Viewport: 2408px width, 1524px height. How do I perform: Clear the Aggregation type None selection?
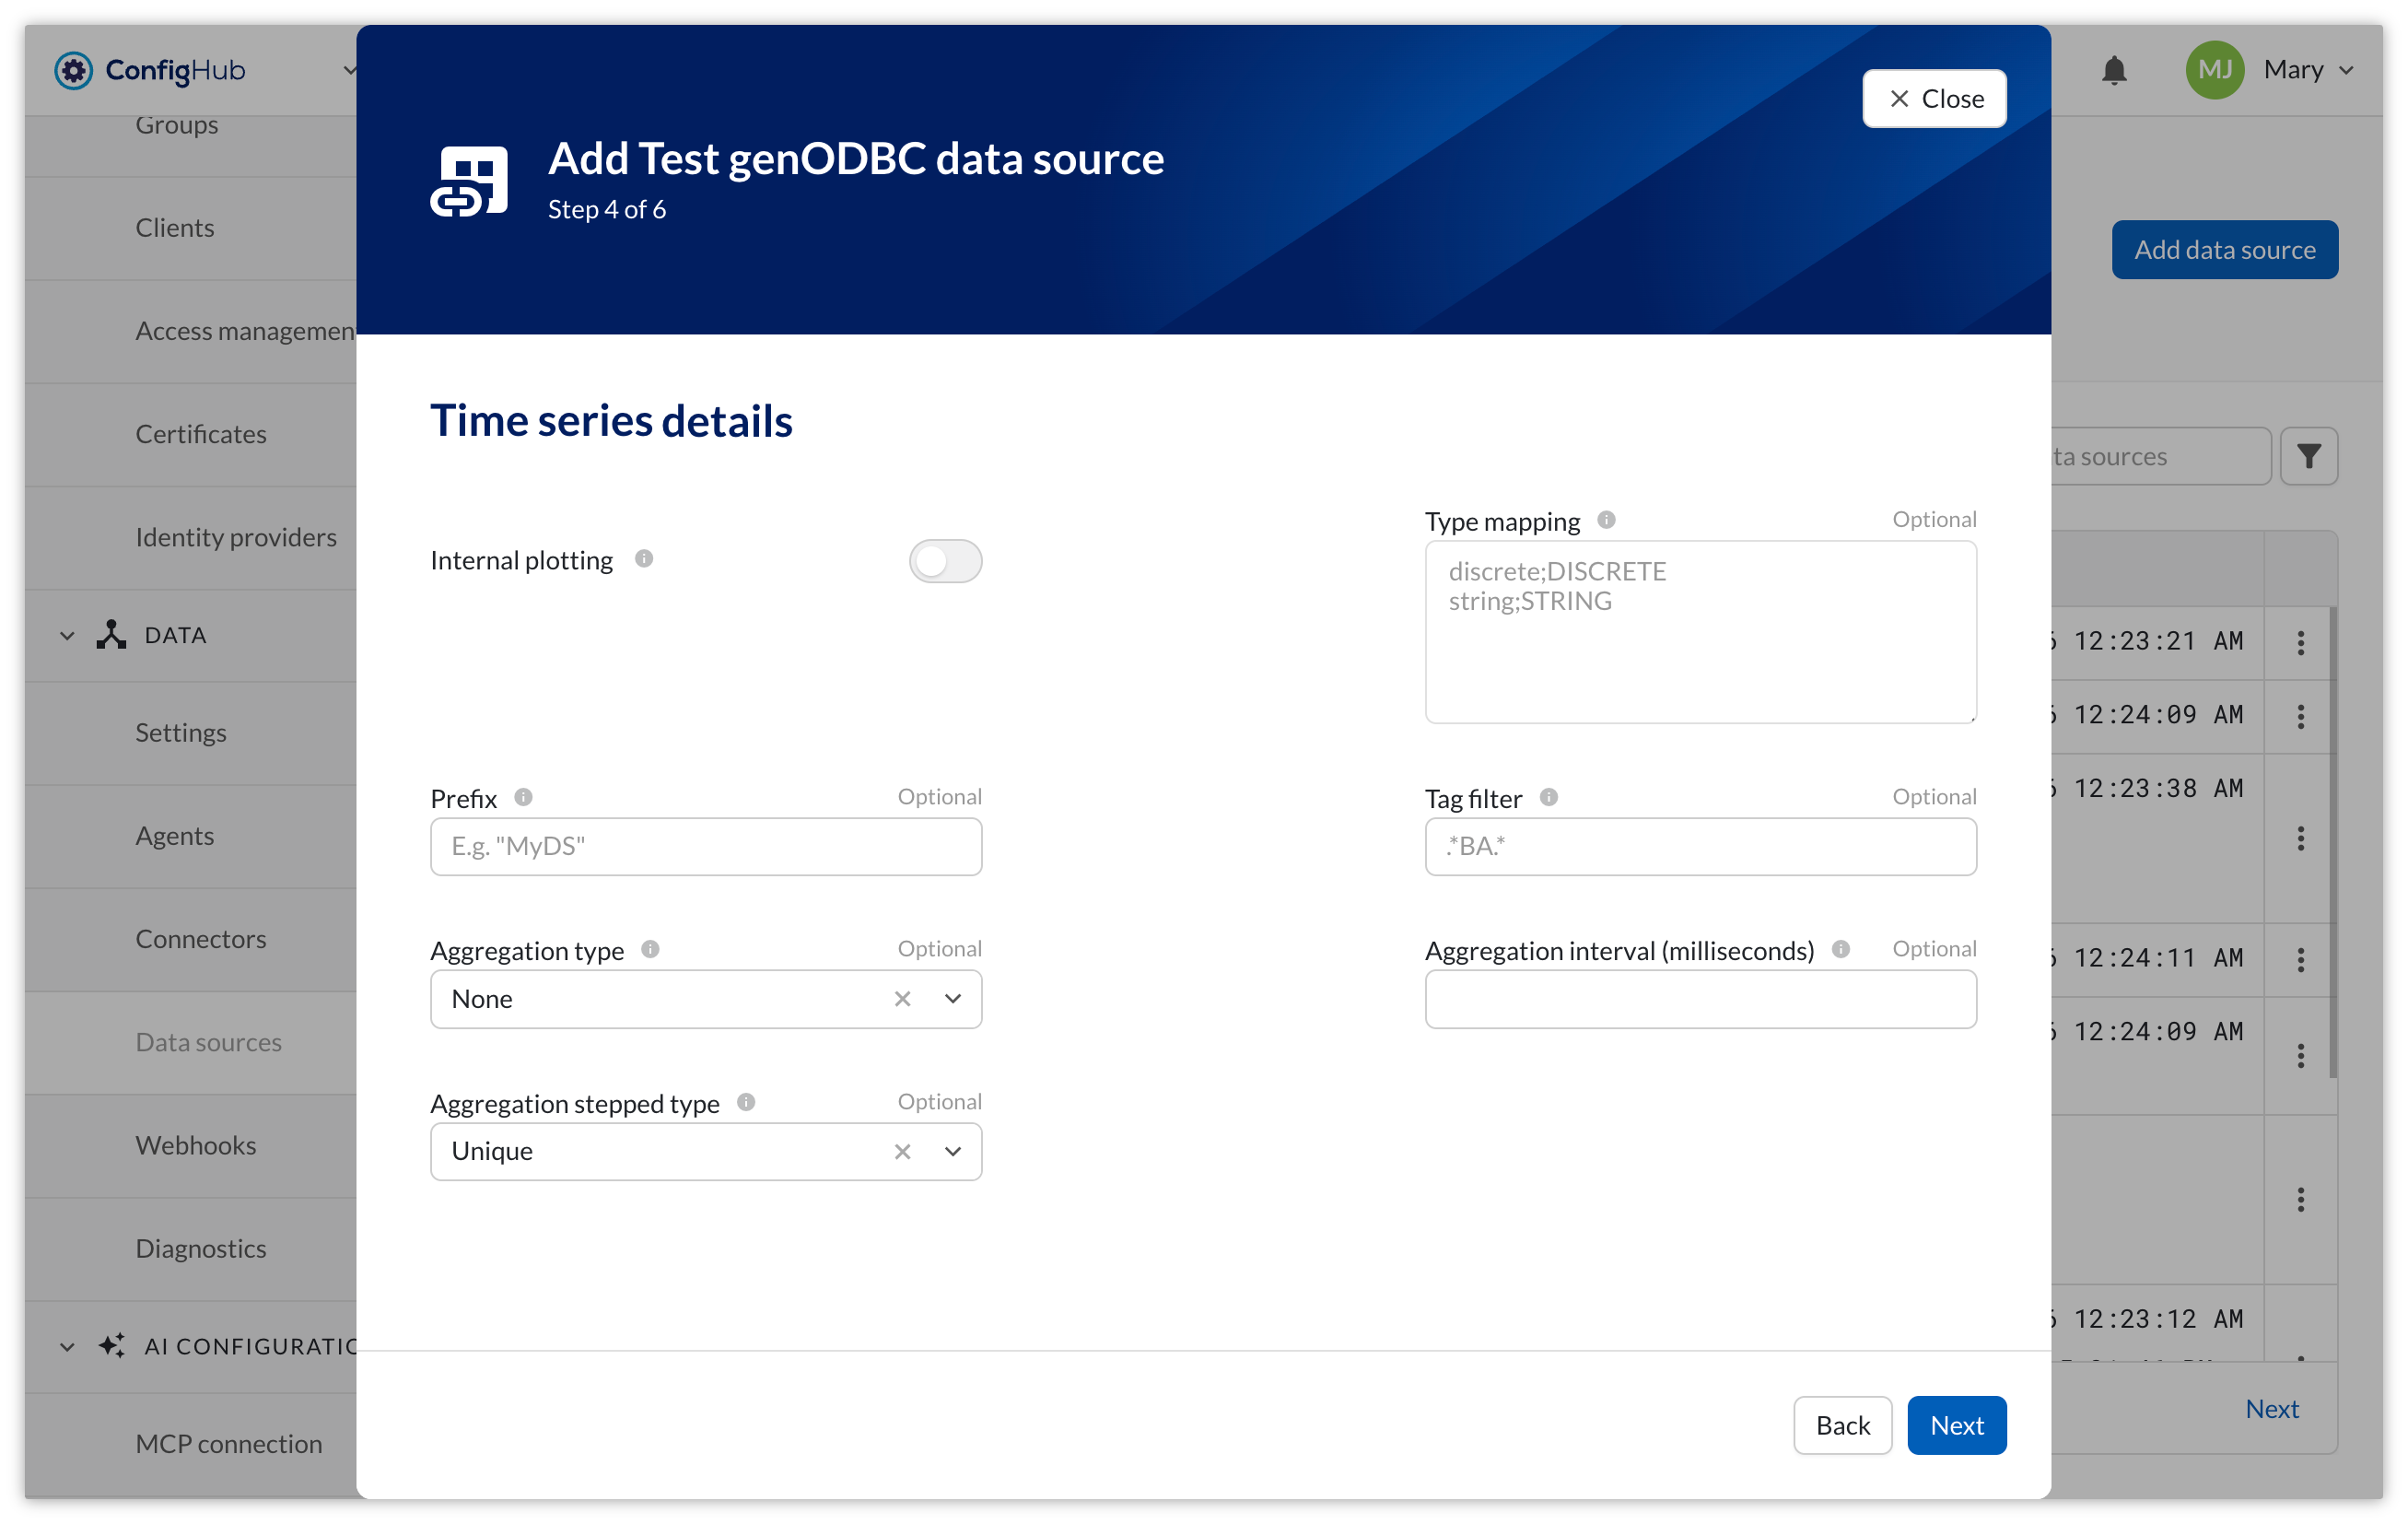tap(902, 999)
